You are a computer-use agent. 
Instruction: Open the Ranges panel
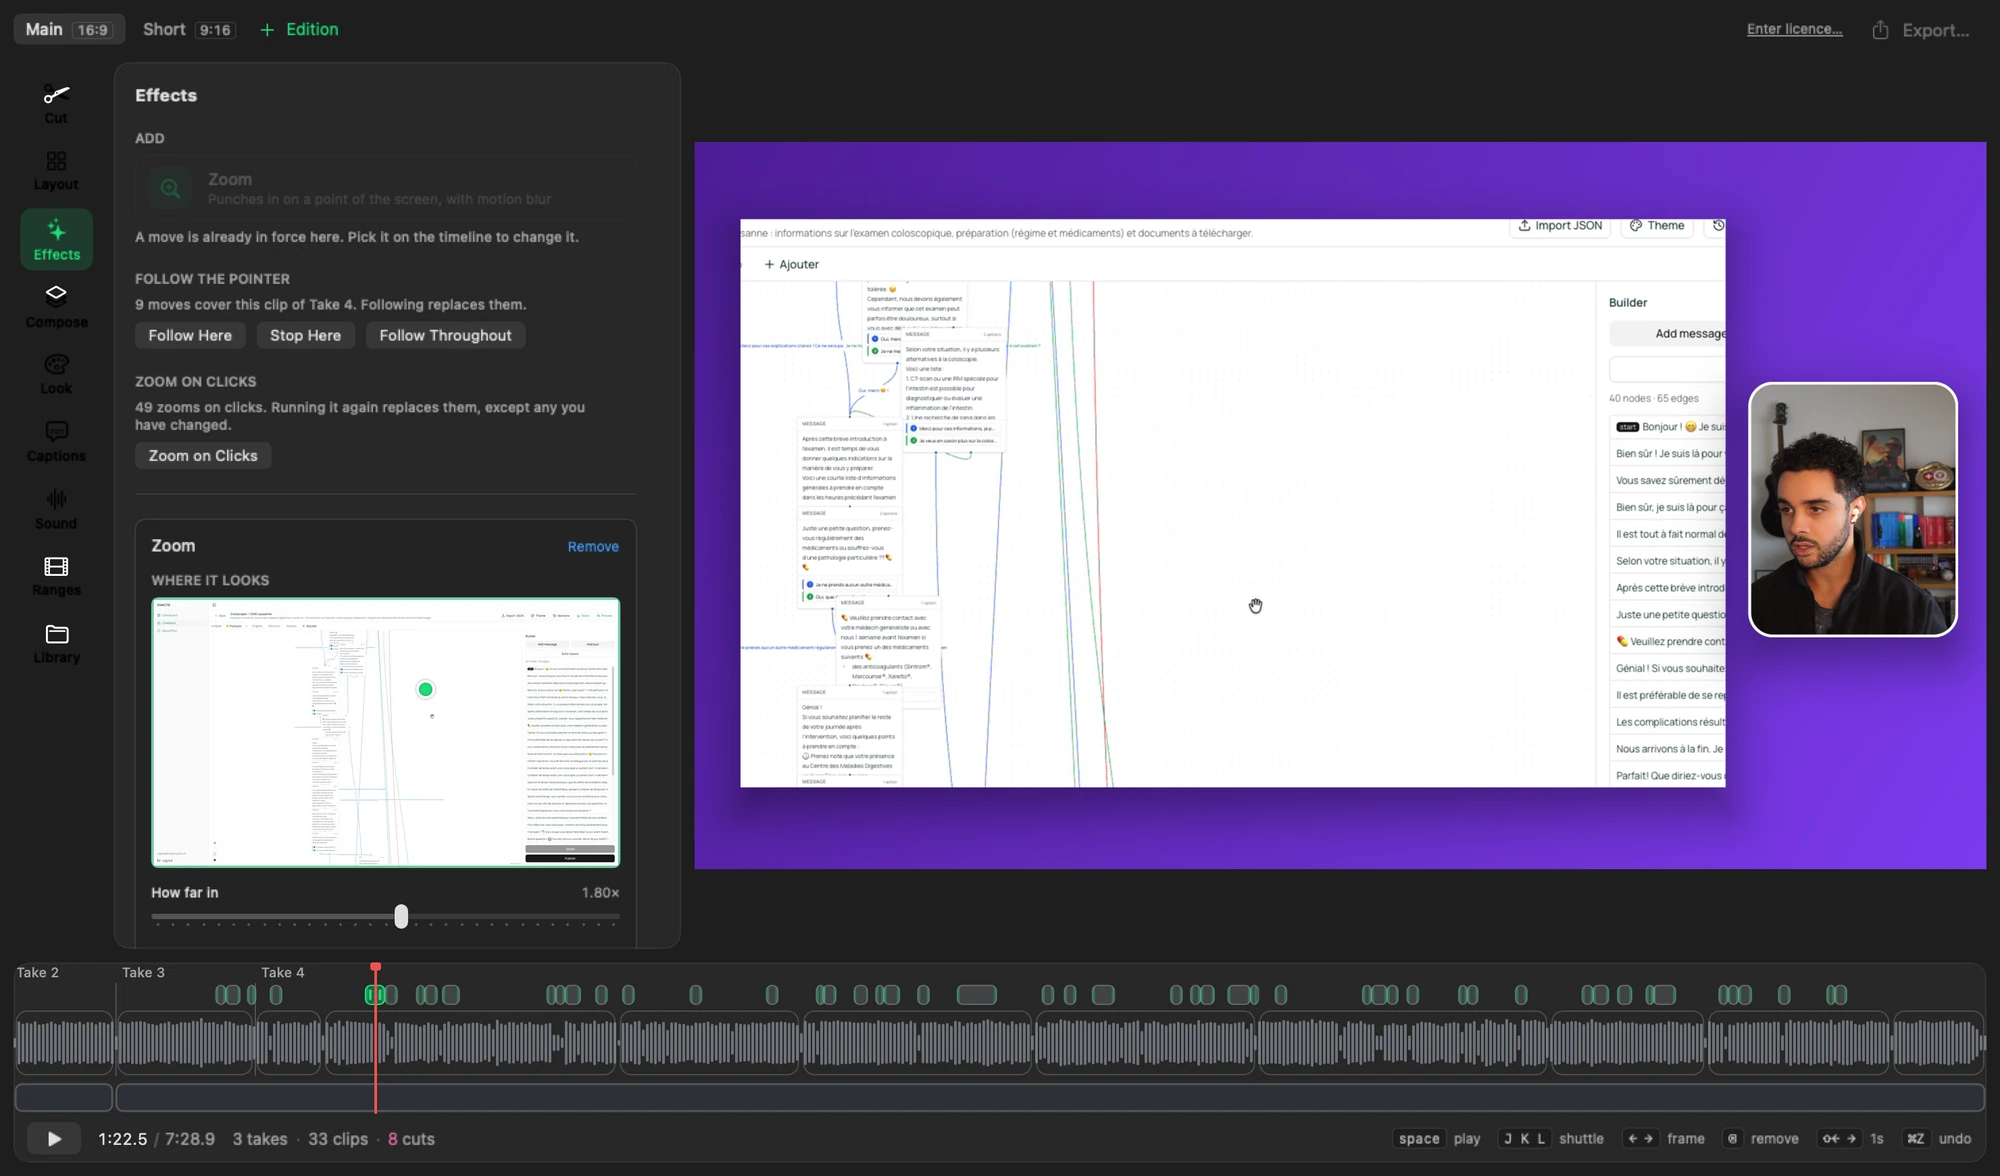56,576
